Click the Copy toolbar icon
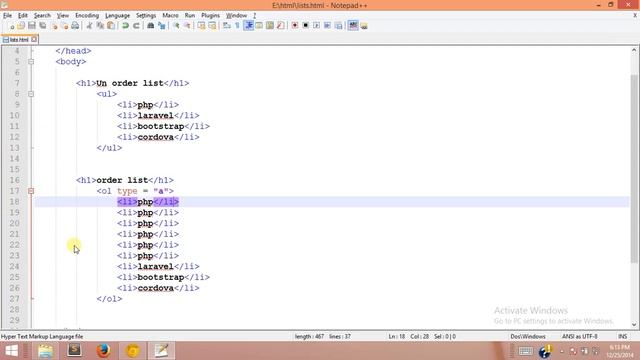Screen dimensions: 640x360 point(100,26)
